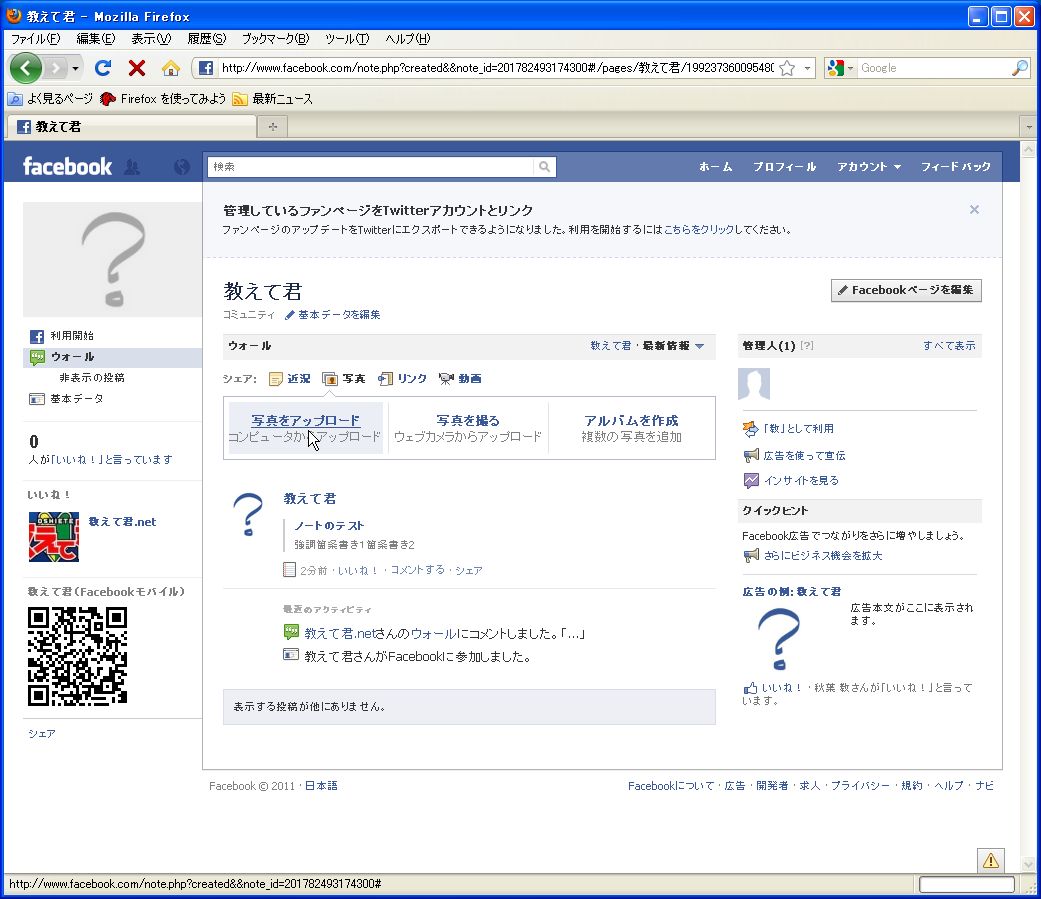Click the site favicon in the address bar
Screen dimensions: 1041x899
pos(206,68)
